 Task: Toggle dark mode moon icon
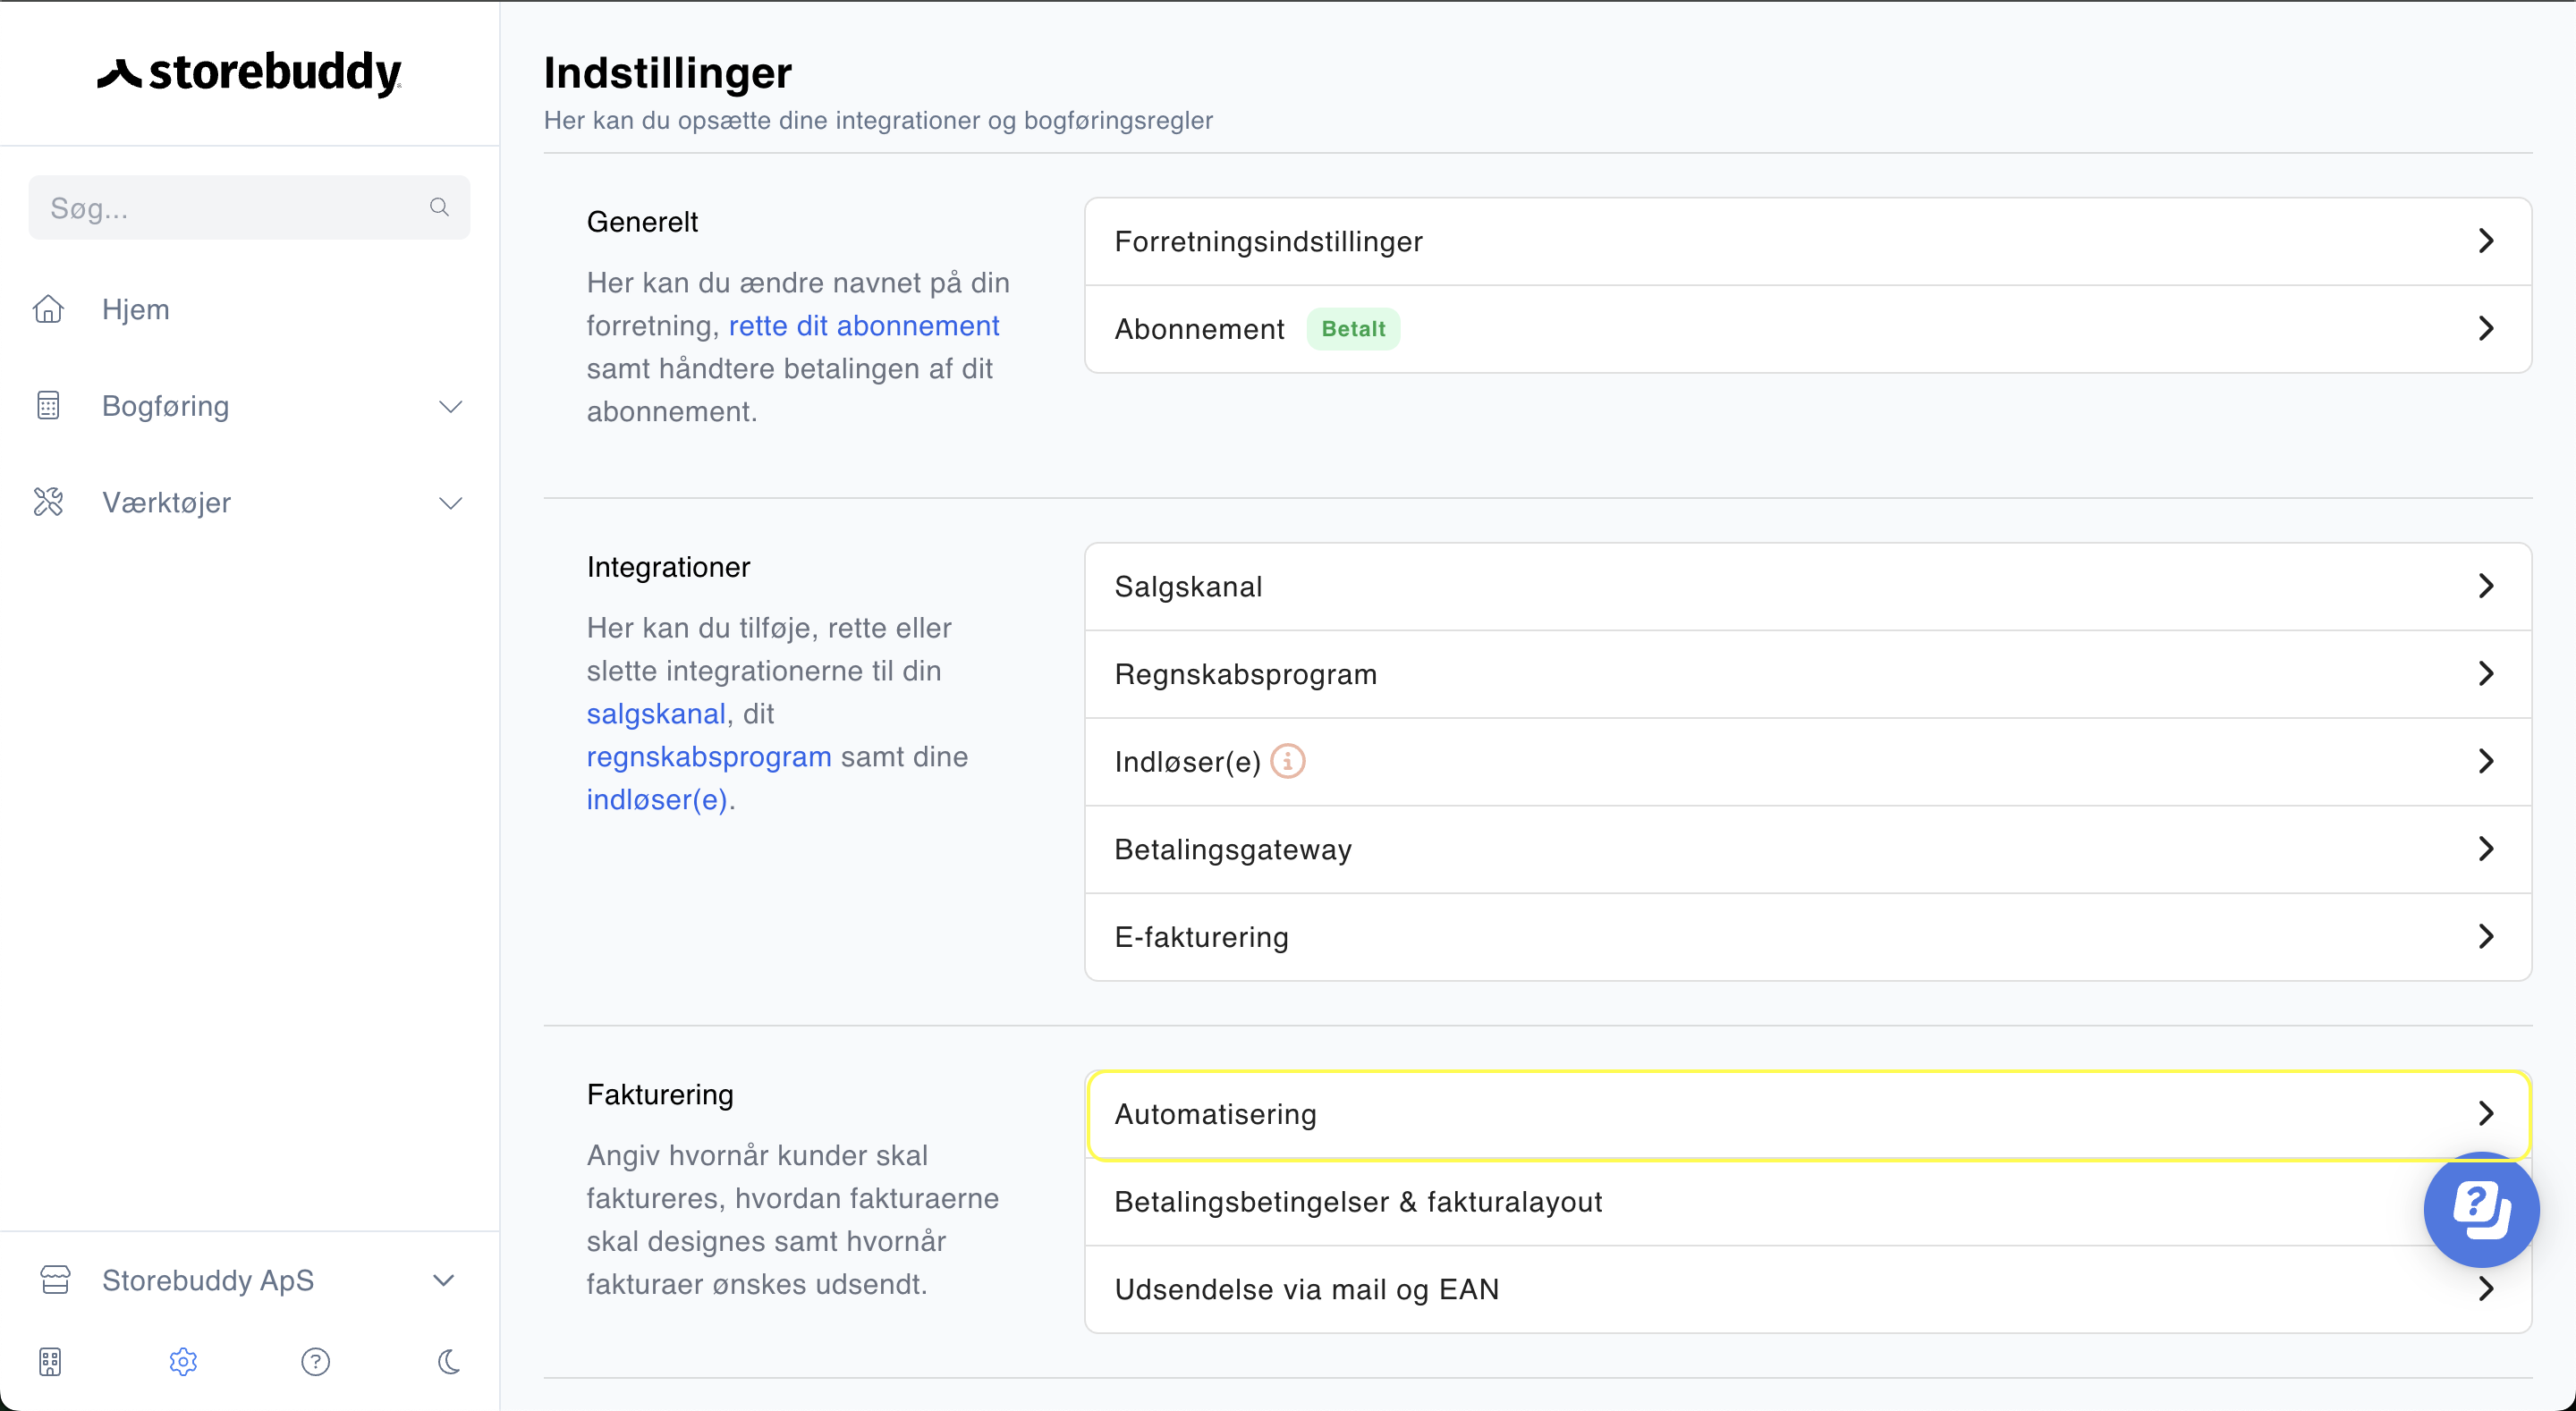pyautogui.click(x=449, y=1361)
